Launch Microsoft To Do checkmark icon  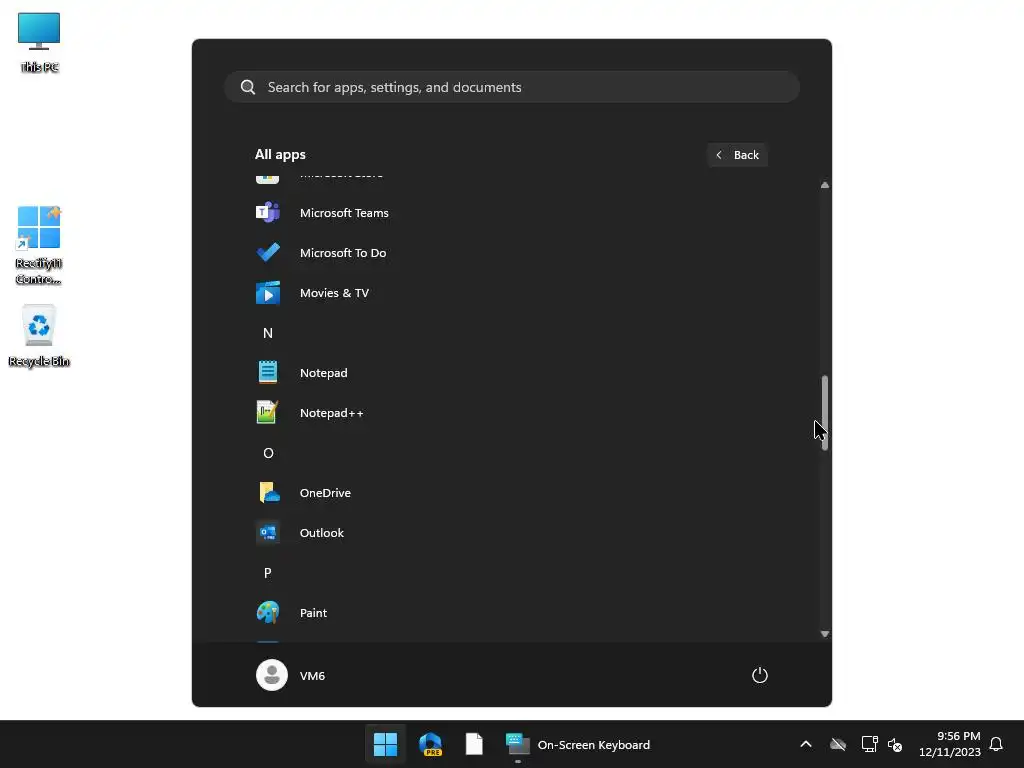pos(268,253)
